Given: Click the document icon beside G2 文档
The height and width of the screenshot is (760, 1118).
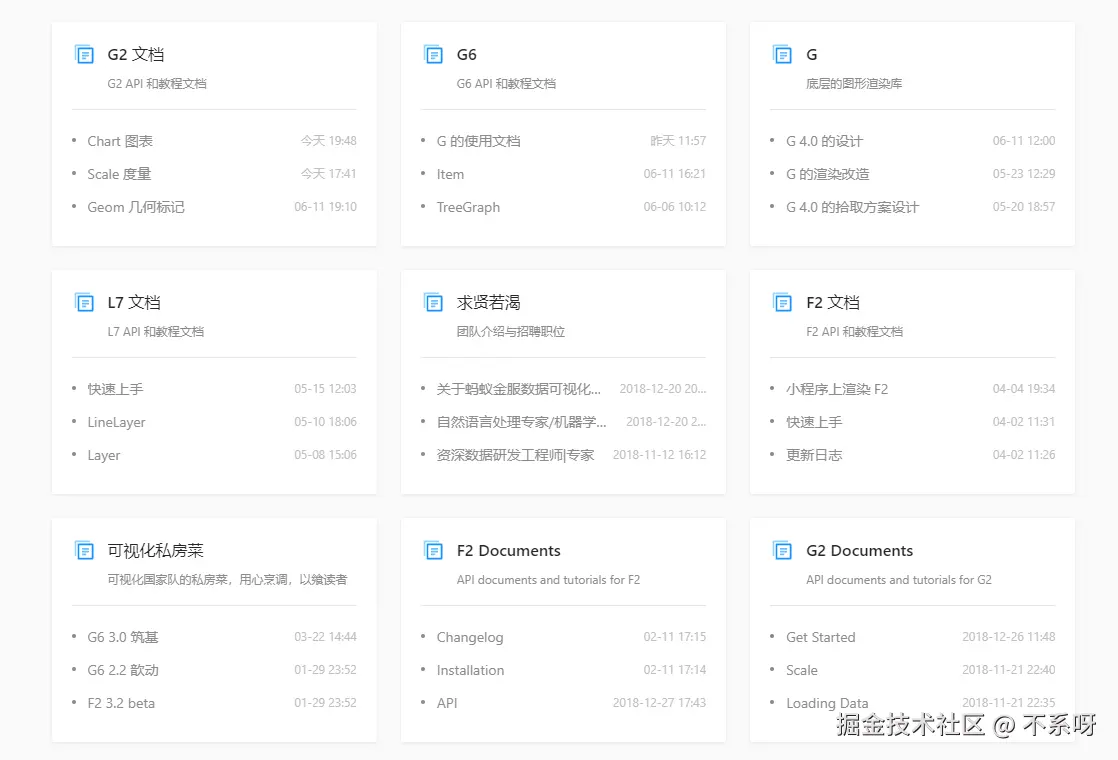Looking at the screenshot, I should (x=84, y=54).
